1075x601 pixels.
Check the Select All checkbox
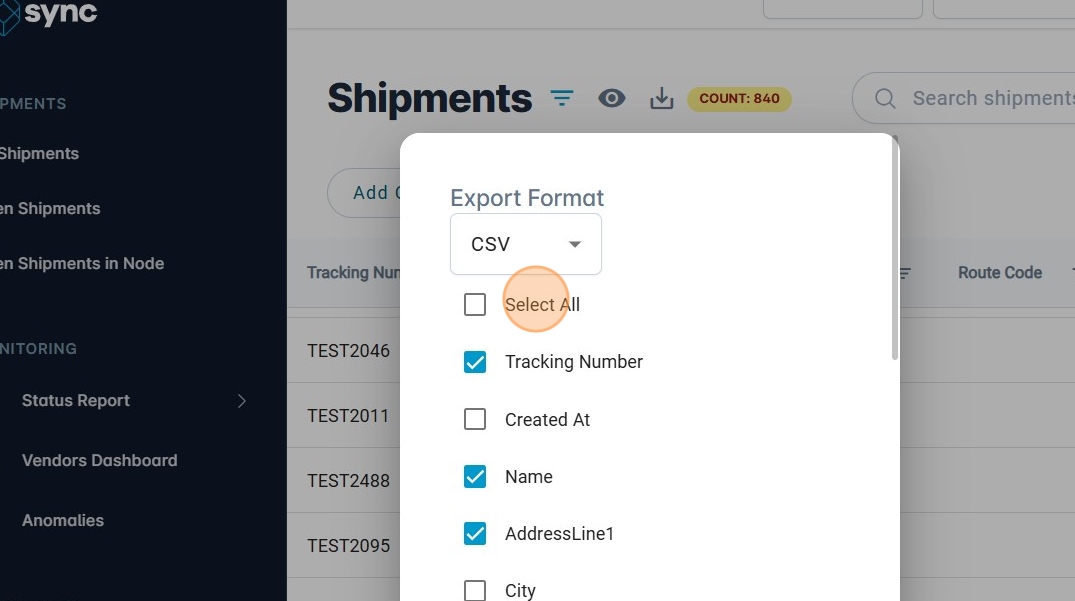pos(475,305)
